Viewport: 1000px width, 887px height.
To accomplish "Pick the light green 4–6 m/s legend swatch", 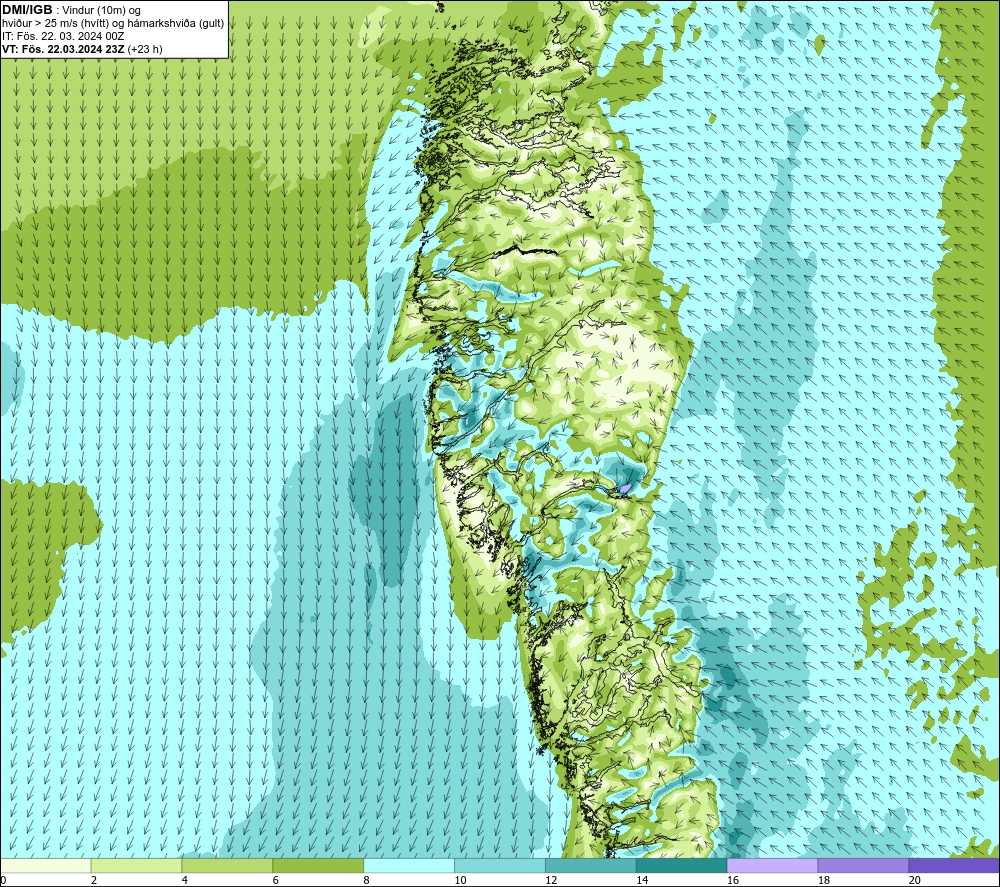I will pyautogui.click(x=227, y=865).
